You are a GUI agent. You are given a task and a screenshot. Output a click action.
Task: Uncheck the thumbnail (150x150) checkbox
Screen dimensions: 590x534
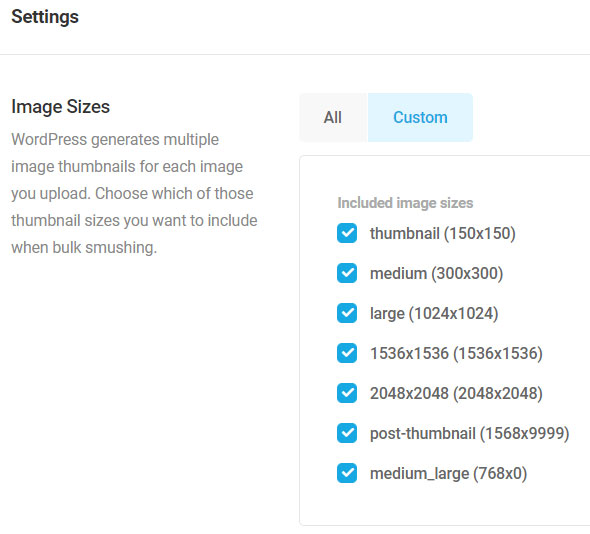(347, 233)
